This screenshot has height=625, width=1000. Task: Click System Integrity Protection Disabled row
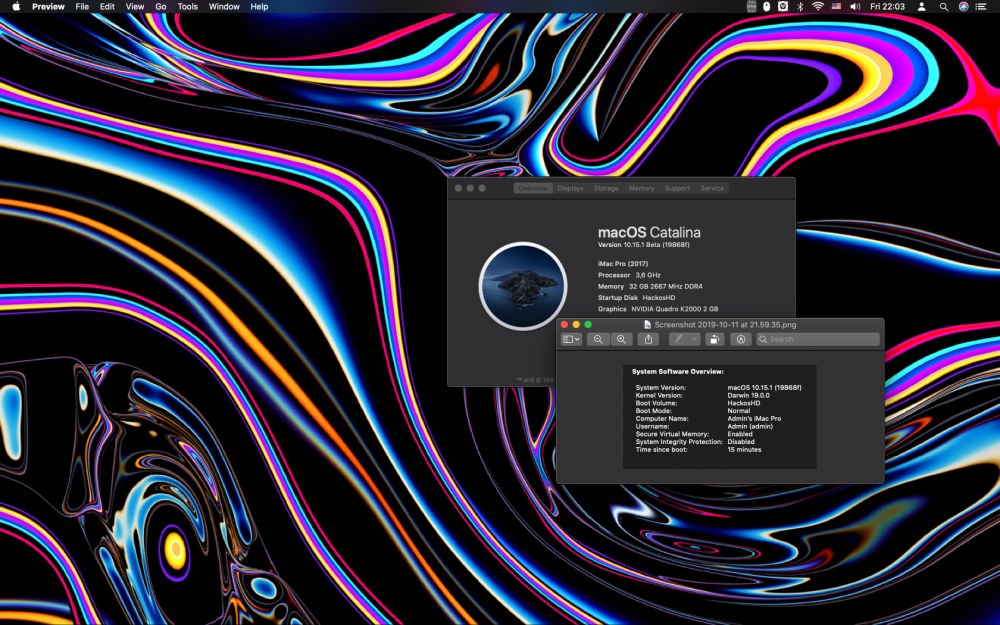(x=695, y=441)
